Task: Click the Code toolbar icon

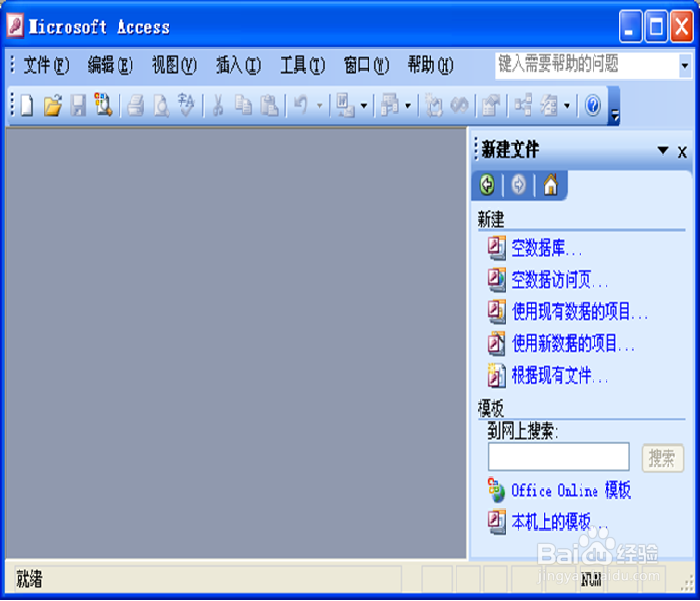Action: [433, 106]
